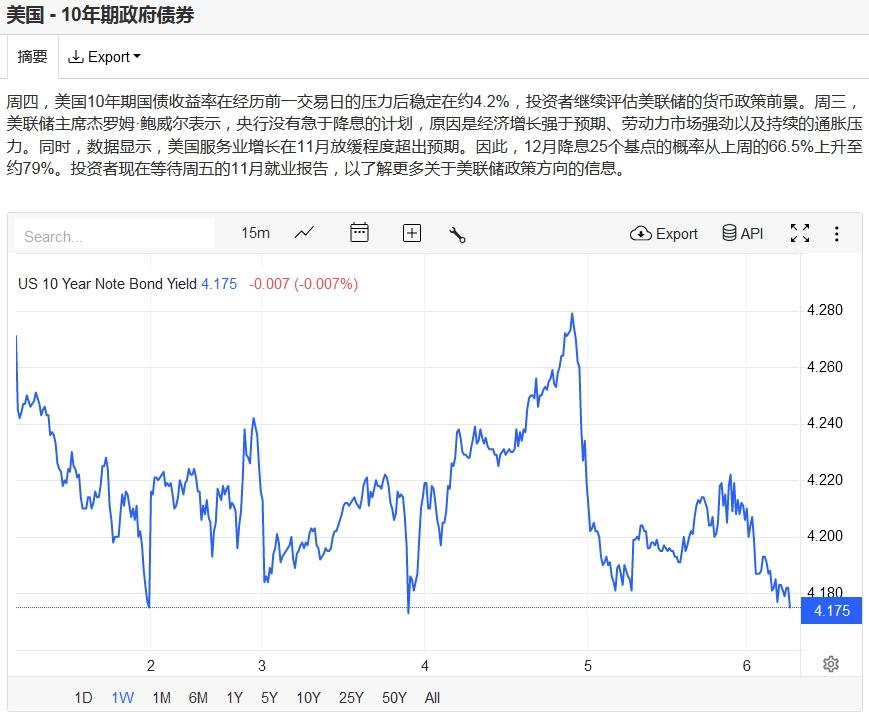869x717 pixels.
Task: Choose the 10Y time range
Action: [x=308, y=698]
